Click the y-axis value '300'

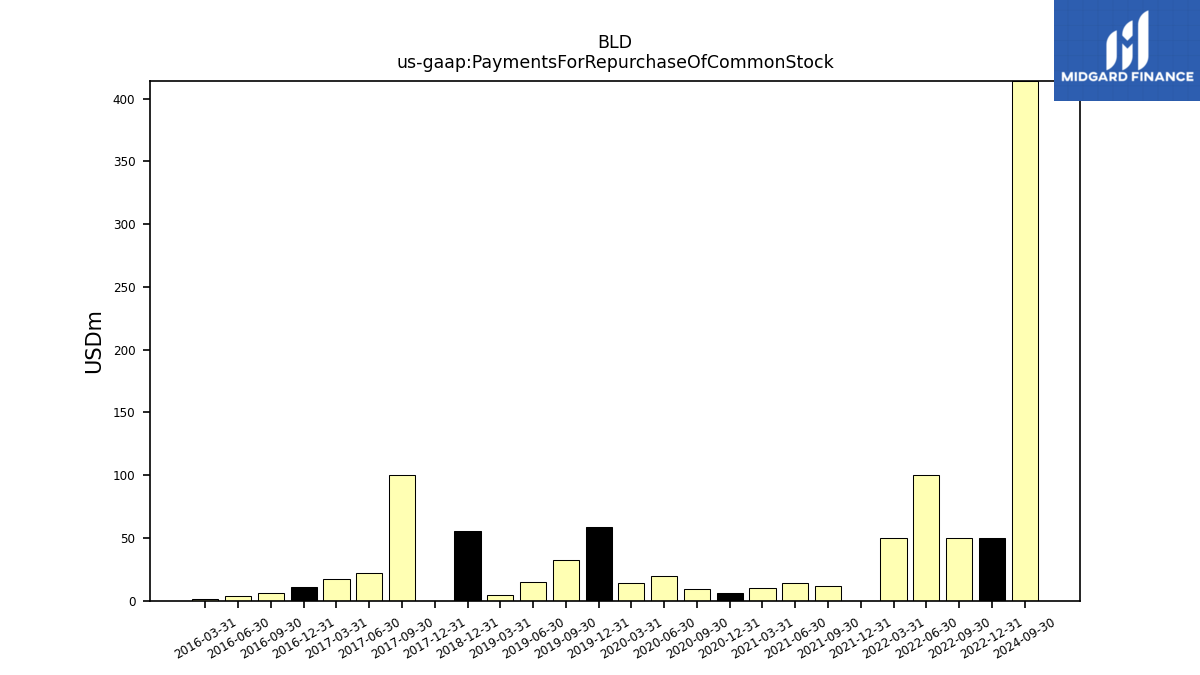124,225
